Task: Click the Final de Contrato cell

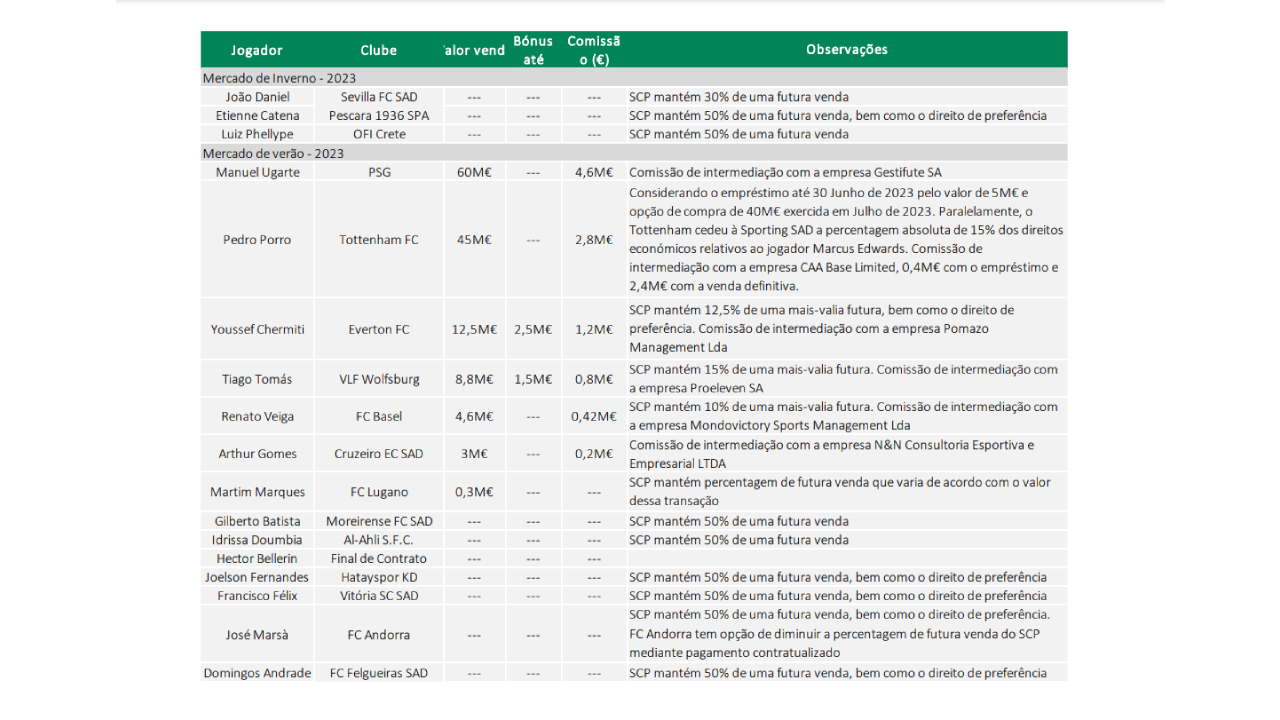Action: pyautogui.click(x=379, y=558)
